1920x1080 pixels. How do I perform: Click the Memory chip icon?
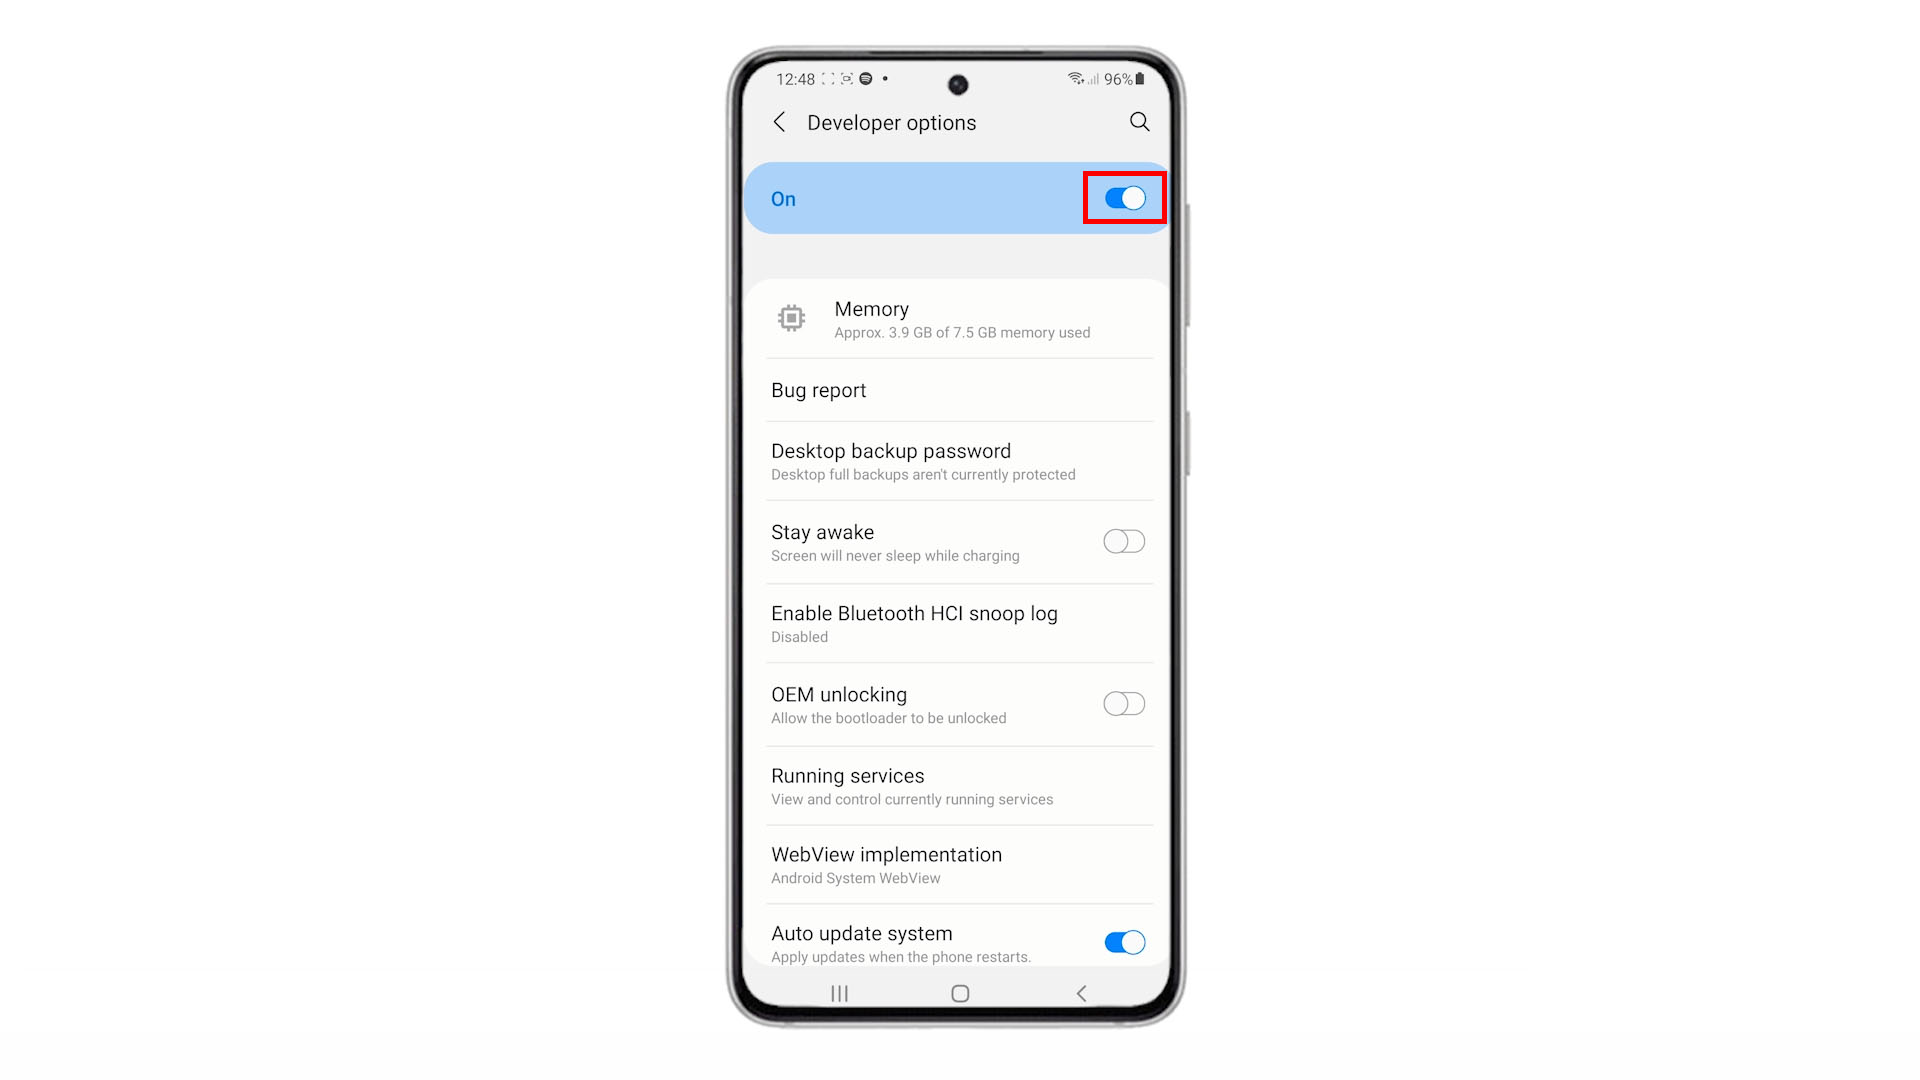point(791,318)
